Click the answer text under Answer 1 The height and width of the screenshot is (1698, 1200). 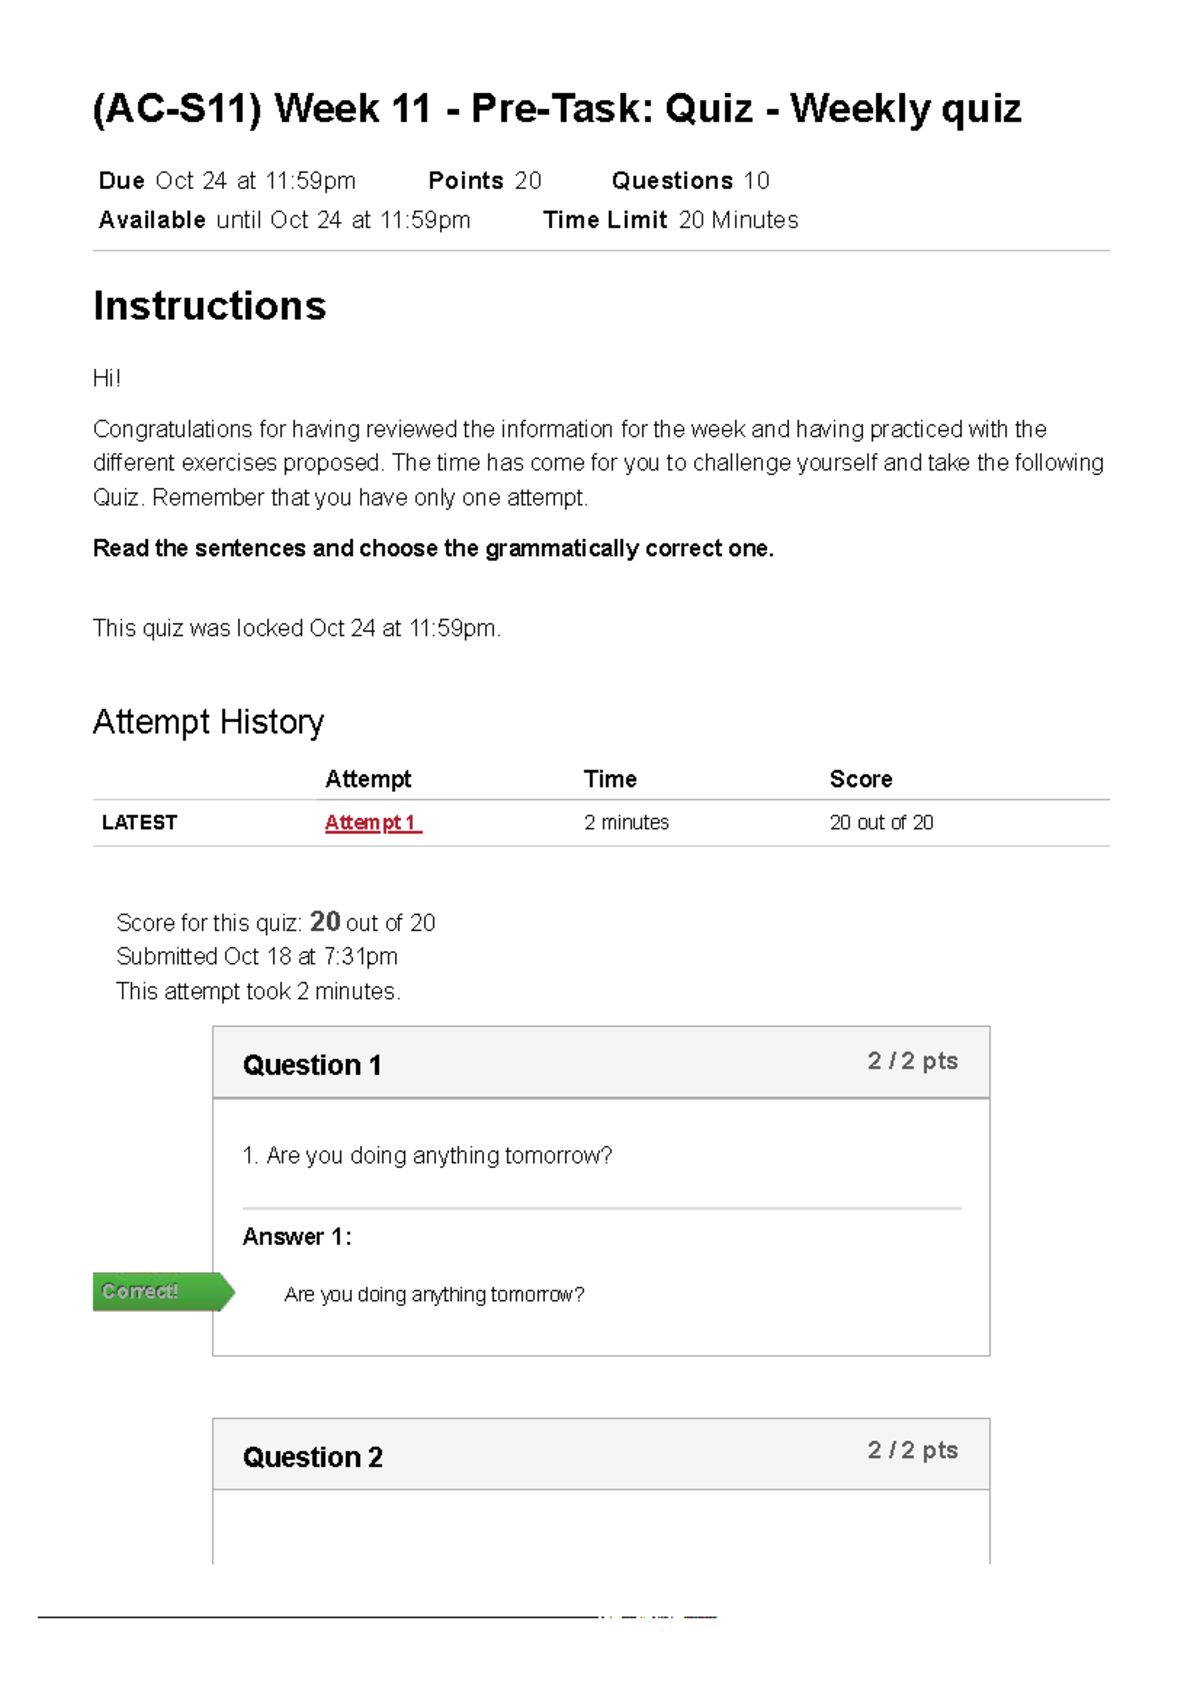click(x=434, y=1294)
